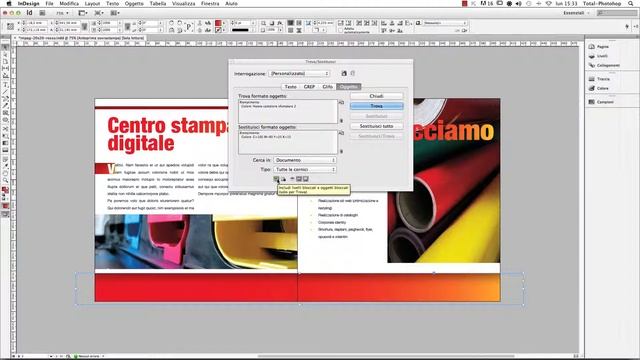Viewport: 640px width, 360px height.
Task: Click the stroke swatch in control bar
Action: tap(218, 30)
